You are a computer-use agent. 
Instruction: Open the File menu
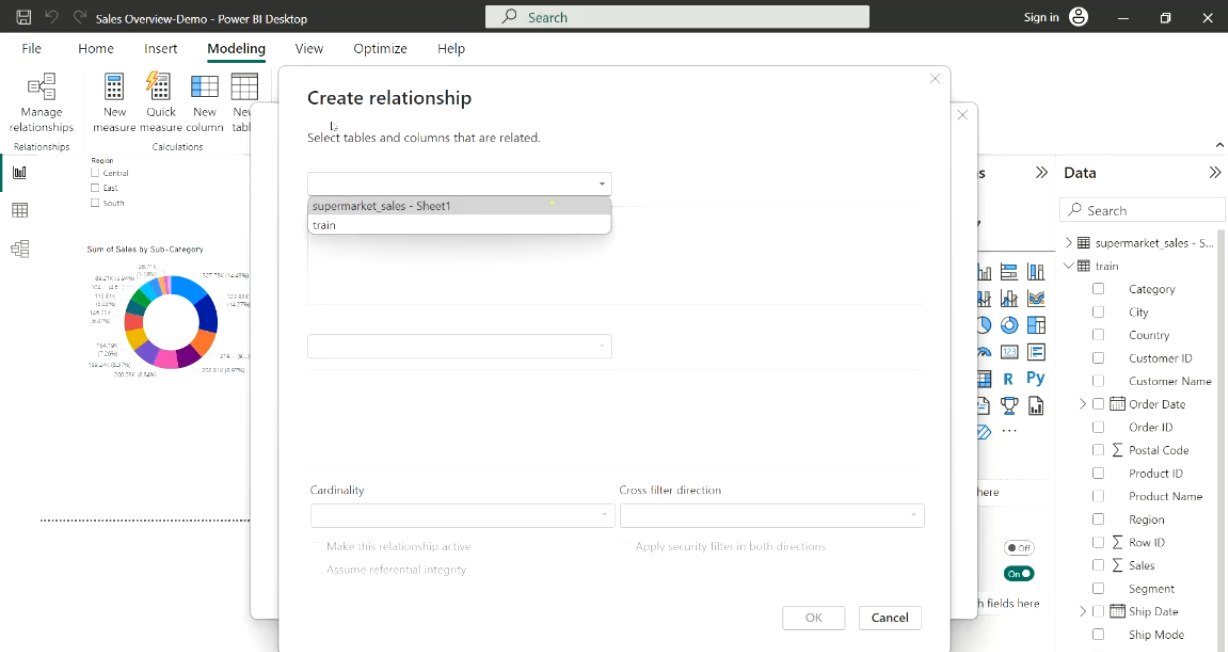(x=32, y=48)
